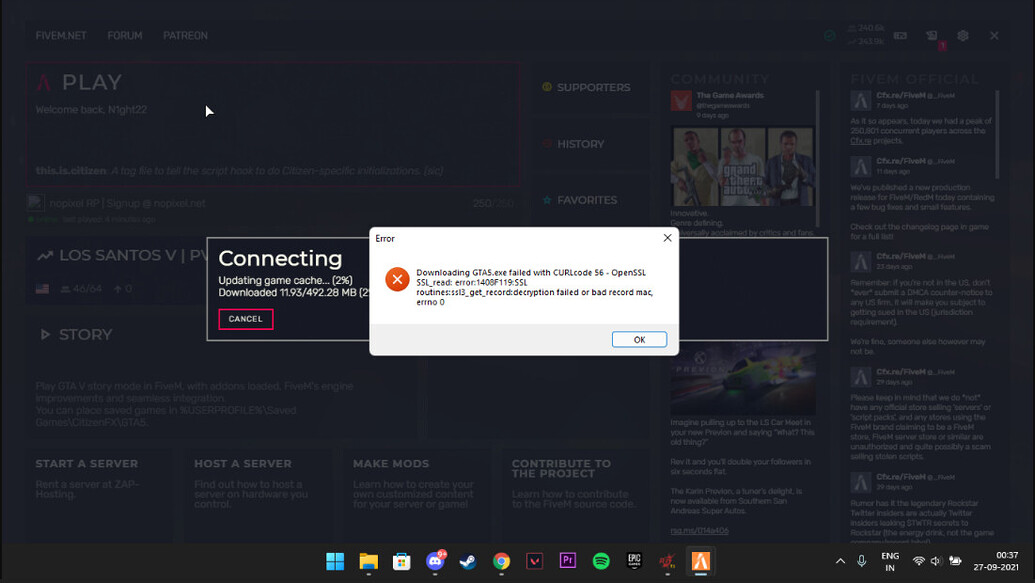This screenshot has width=1035, height=583.
Task: Dismiss the SSL error with OK
Action: click(639, 339)
